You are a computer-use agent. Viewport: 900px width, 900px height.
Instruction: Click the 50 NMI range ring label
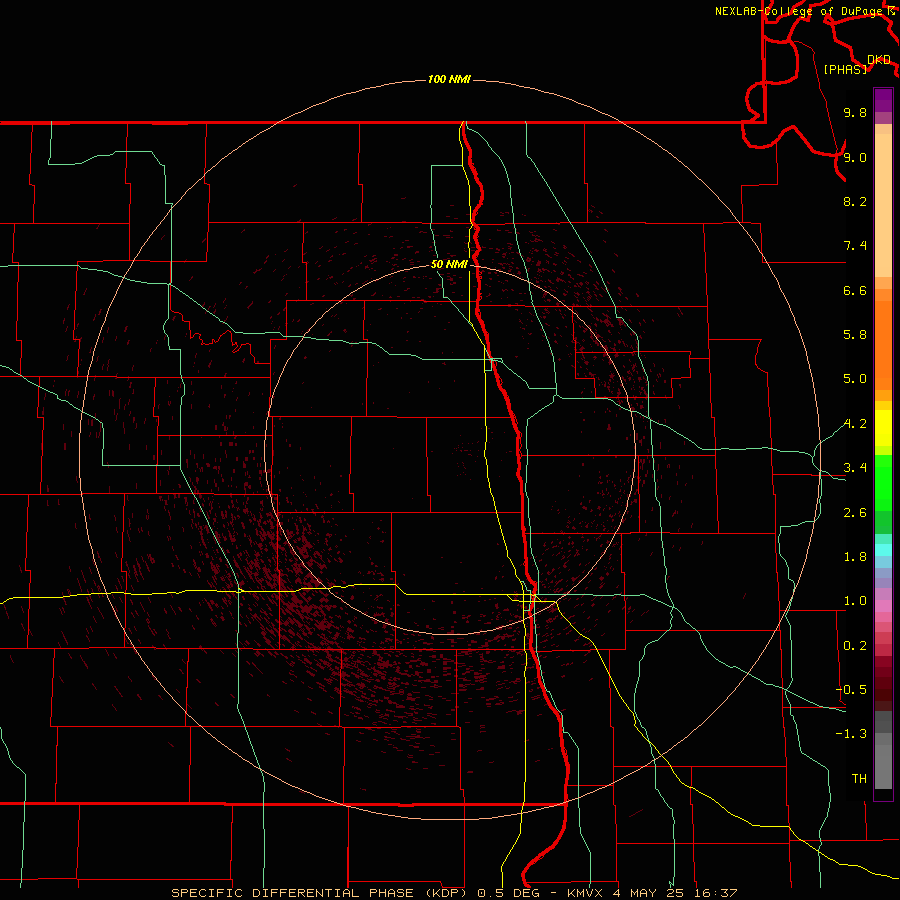pyautogui.click(x=449, y=264)
